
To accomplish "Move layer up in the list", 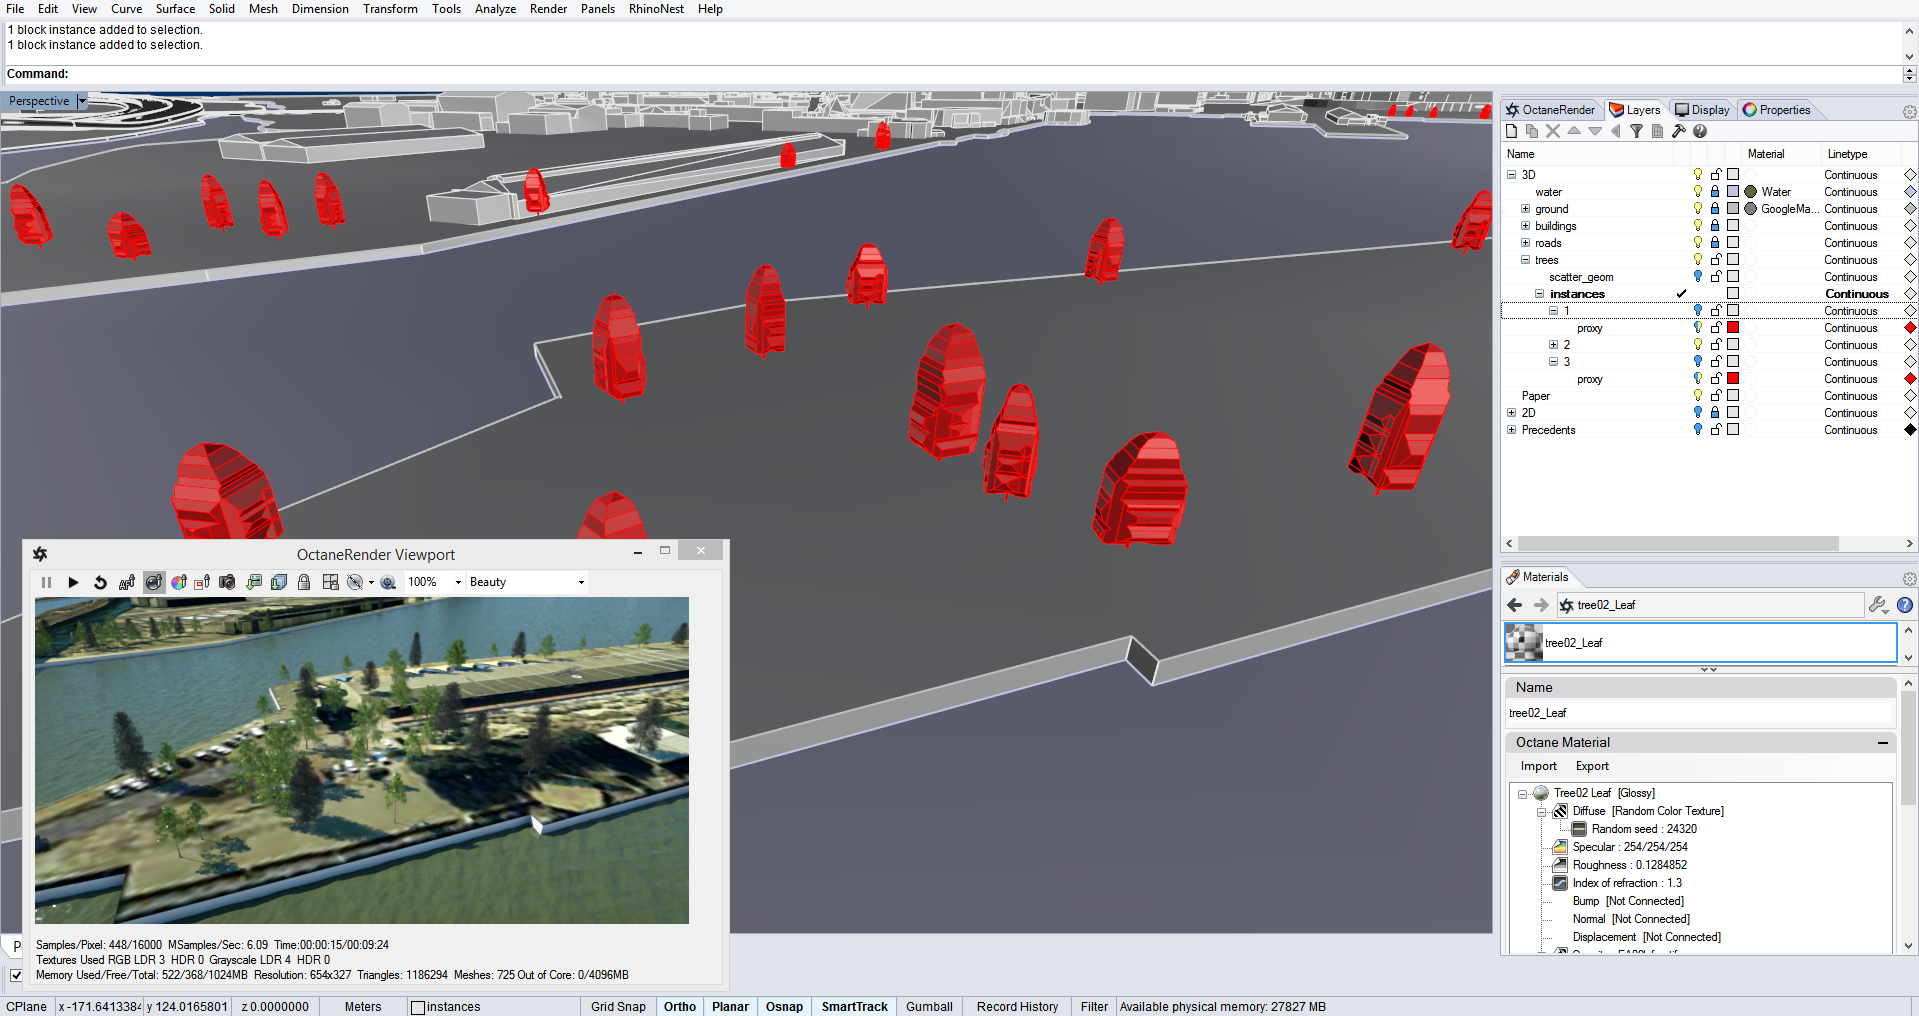I will point(1574,131).
